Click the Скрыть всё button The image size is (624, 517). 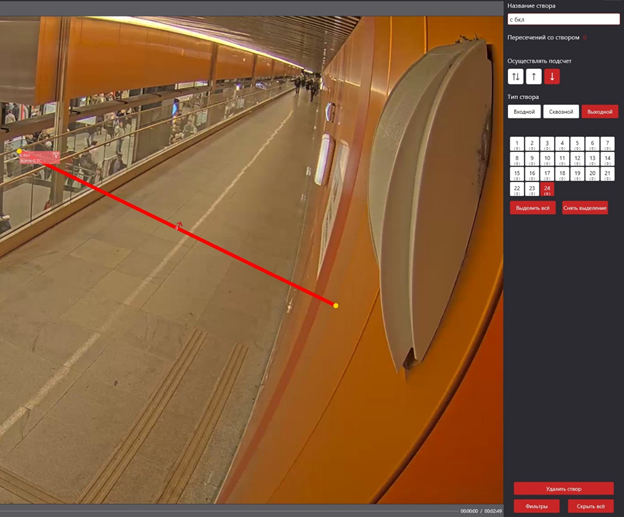[591, 506]
